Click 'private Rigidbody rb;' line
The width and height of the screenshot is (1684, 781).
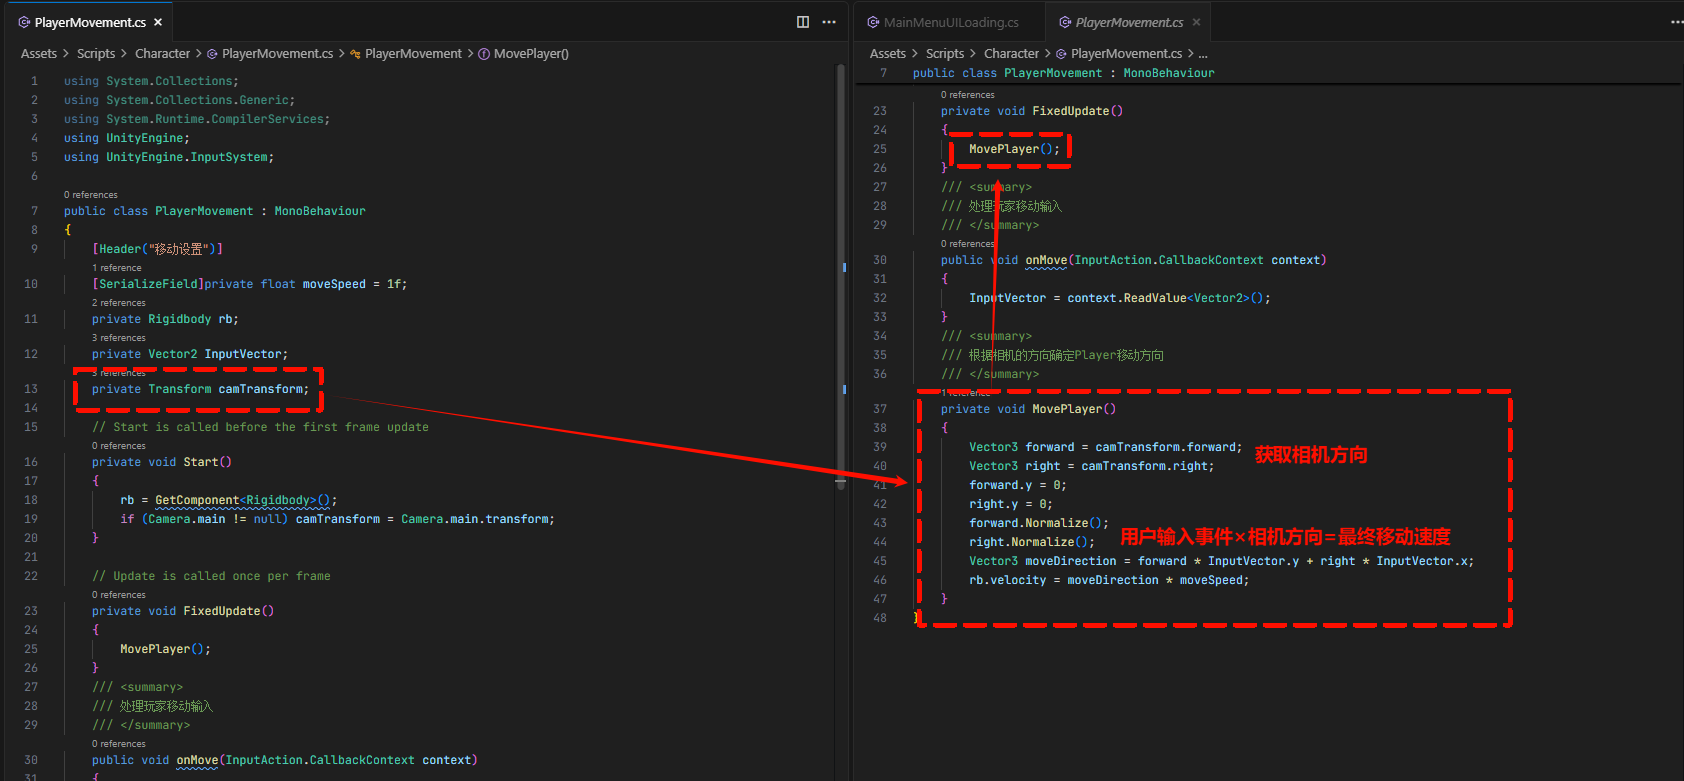[x=165, y=319]
